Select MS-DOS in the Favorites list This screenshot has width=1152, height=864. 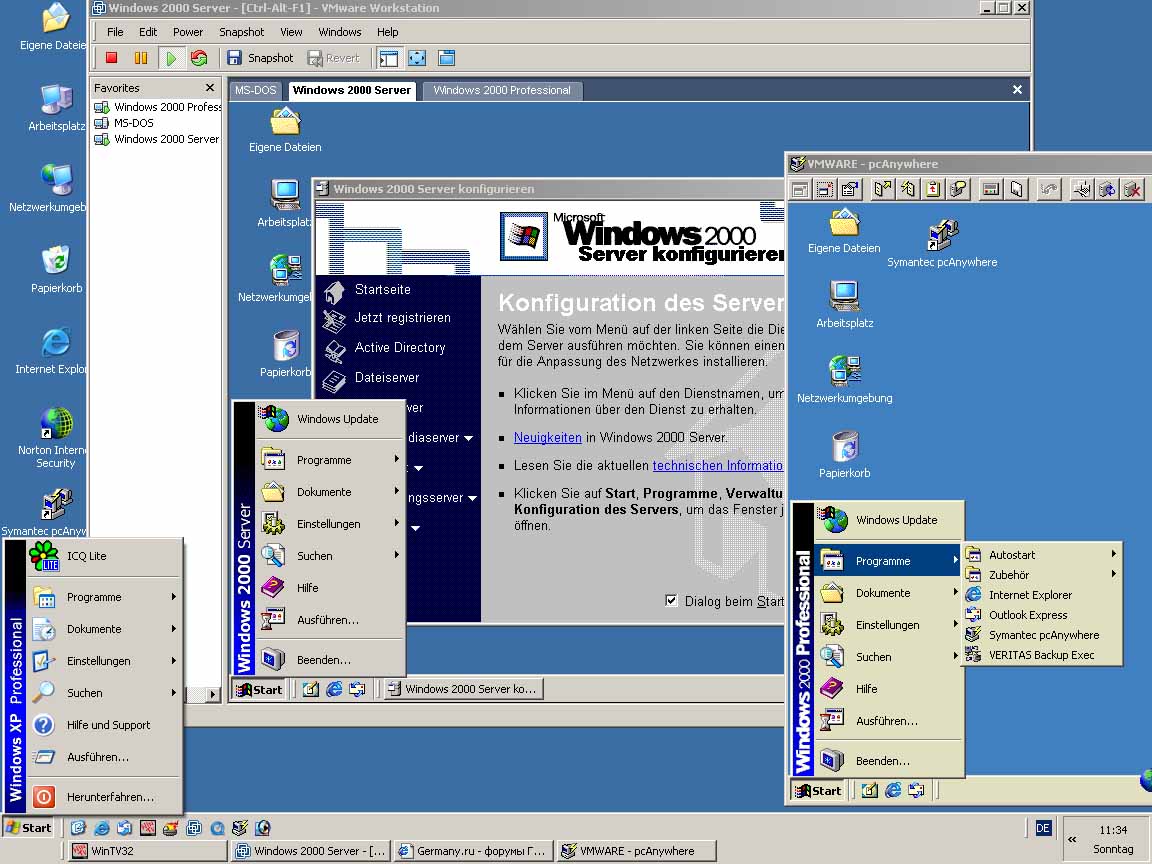[123, 123]
